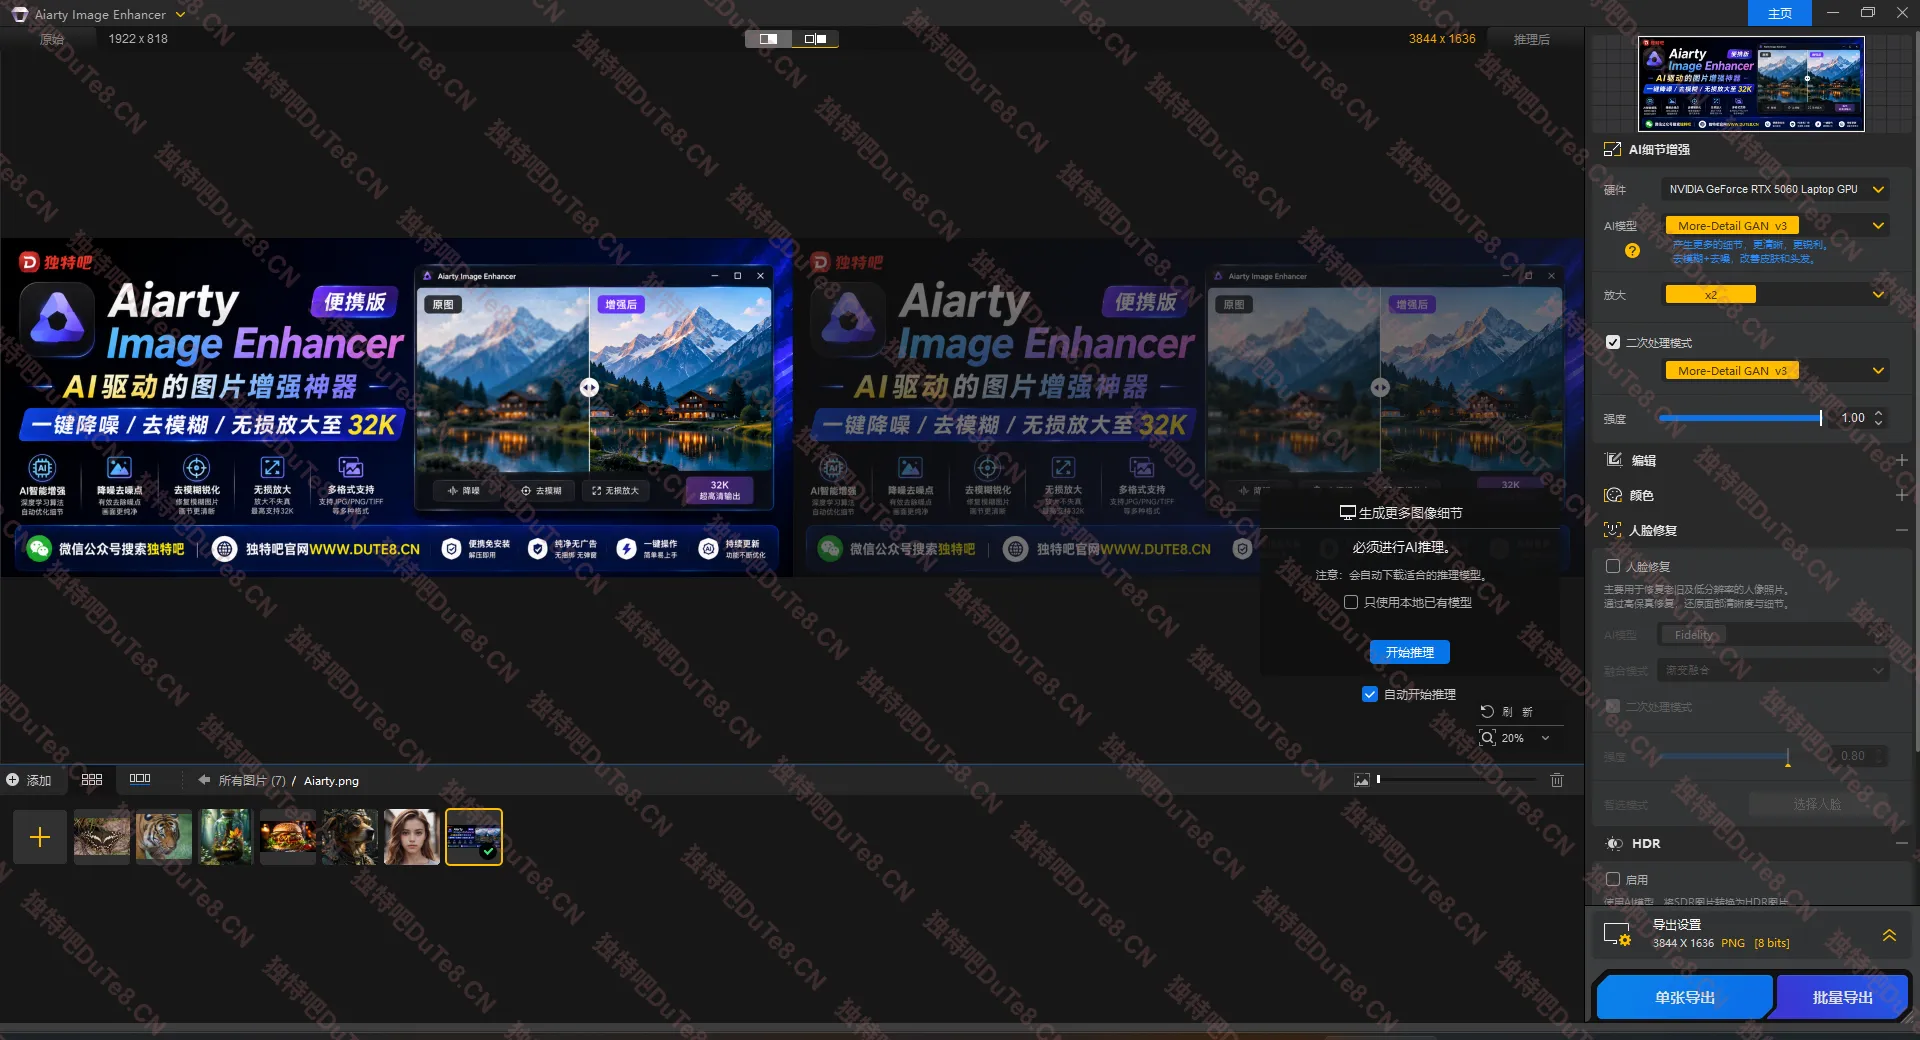Open the 硬件 NVIDIA GPU dropdown
This screenshot has width=1920, height=1040.
click(x=1775, y=189)
